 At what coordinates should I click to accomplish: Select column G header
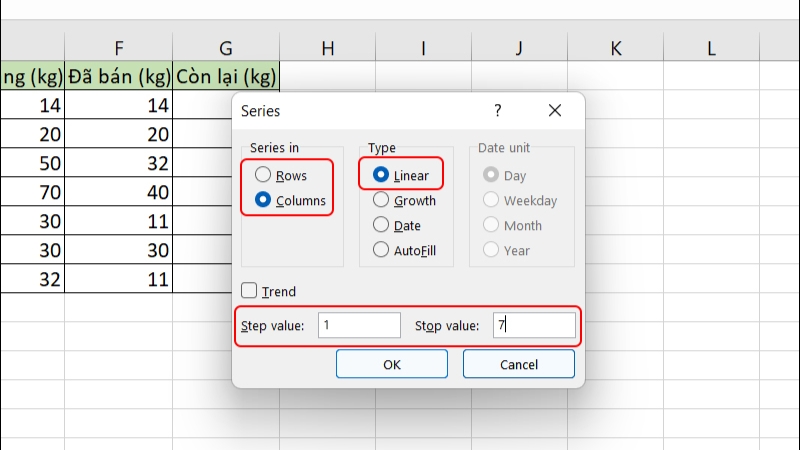coord(226,47)
